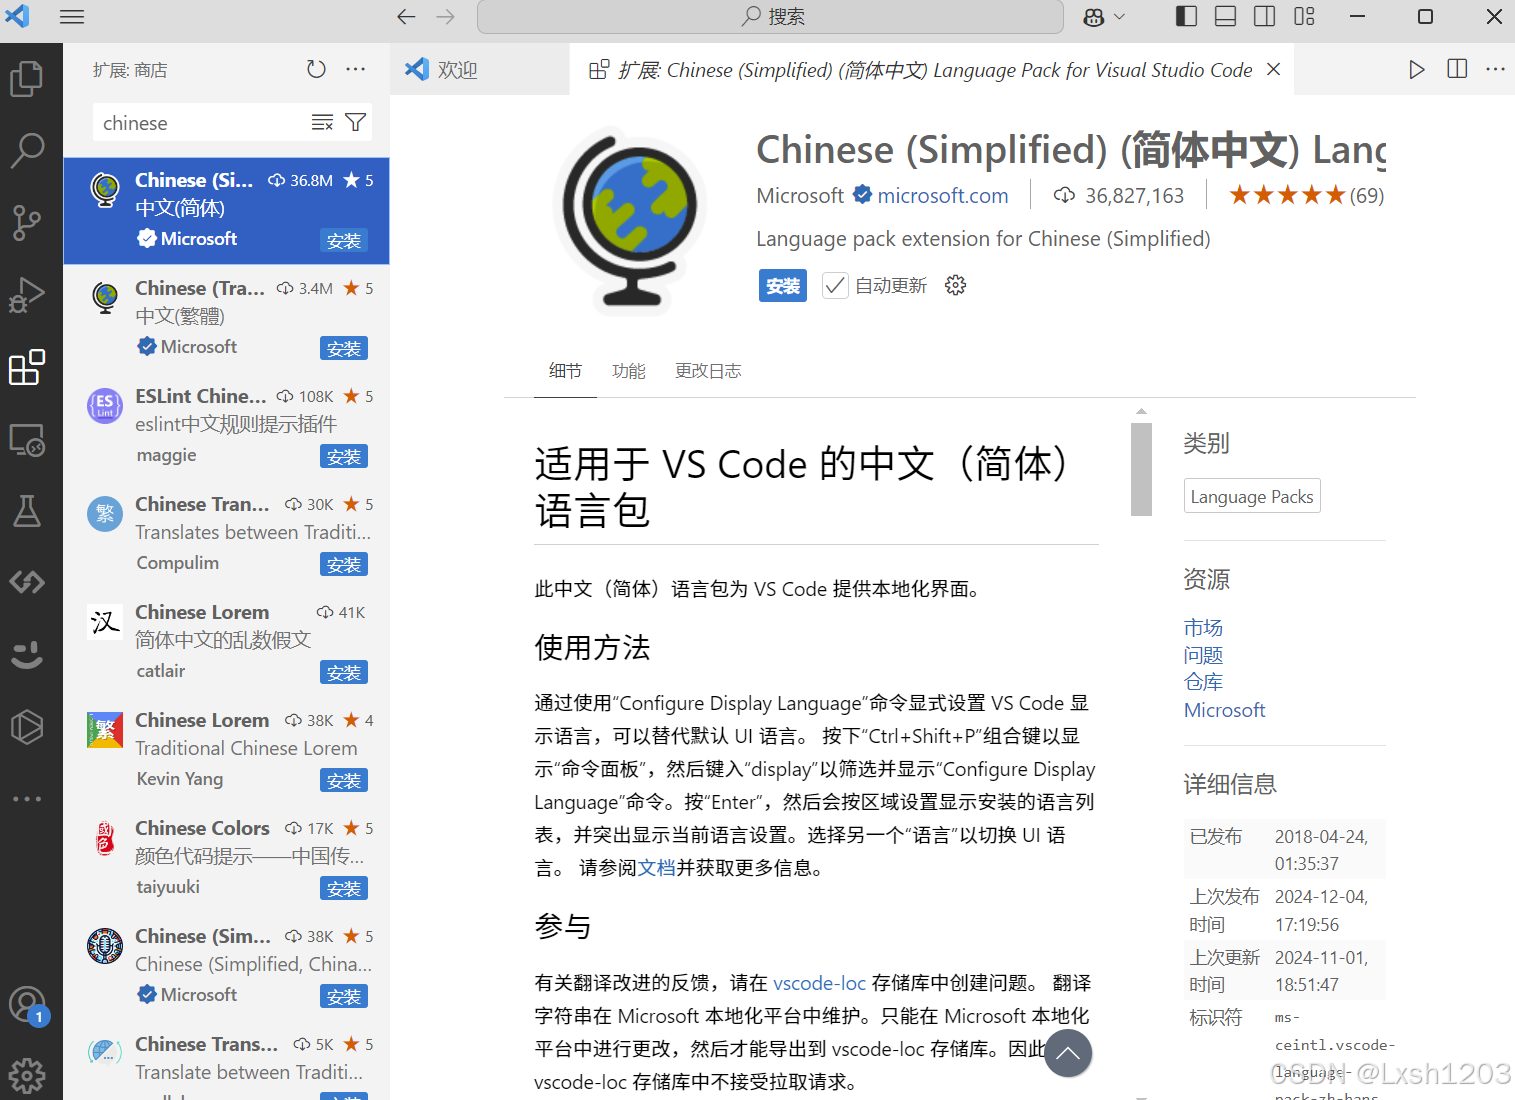Refresh the extensions list
This screenshot has width=1515, height=1100.
coord(316,69)
